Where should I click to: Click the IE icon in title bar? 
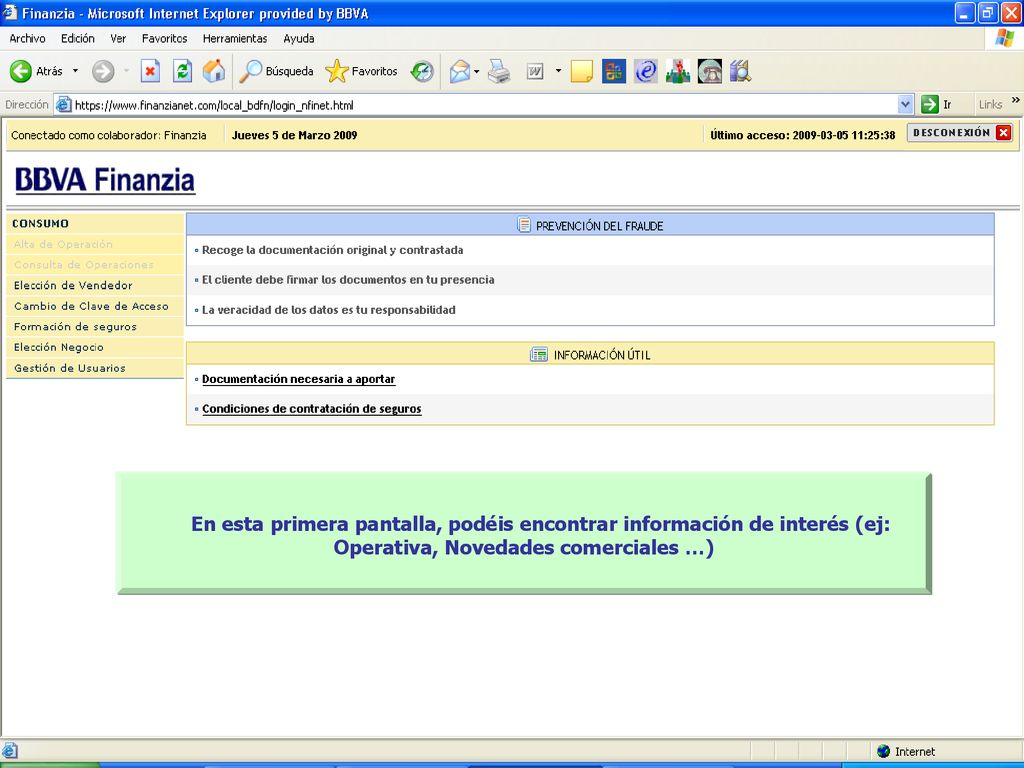(x=10, y=12)
